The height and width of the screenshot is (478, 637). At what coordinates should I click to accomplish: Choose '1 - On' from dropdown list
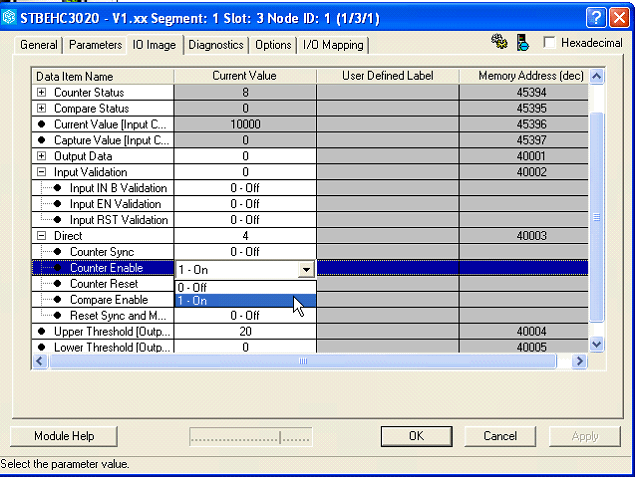[245, 301]
